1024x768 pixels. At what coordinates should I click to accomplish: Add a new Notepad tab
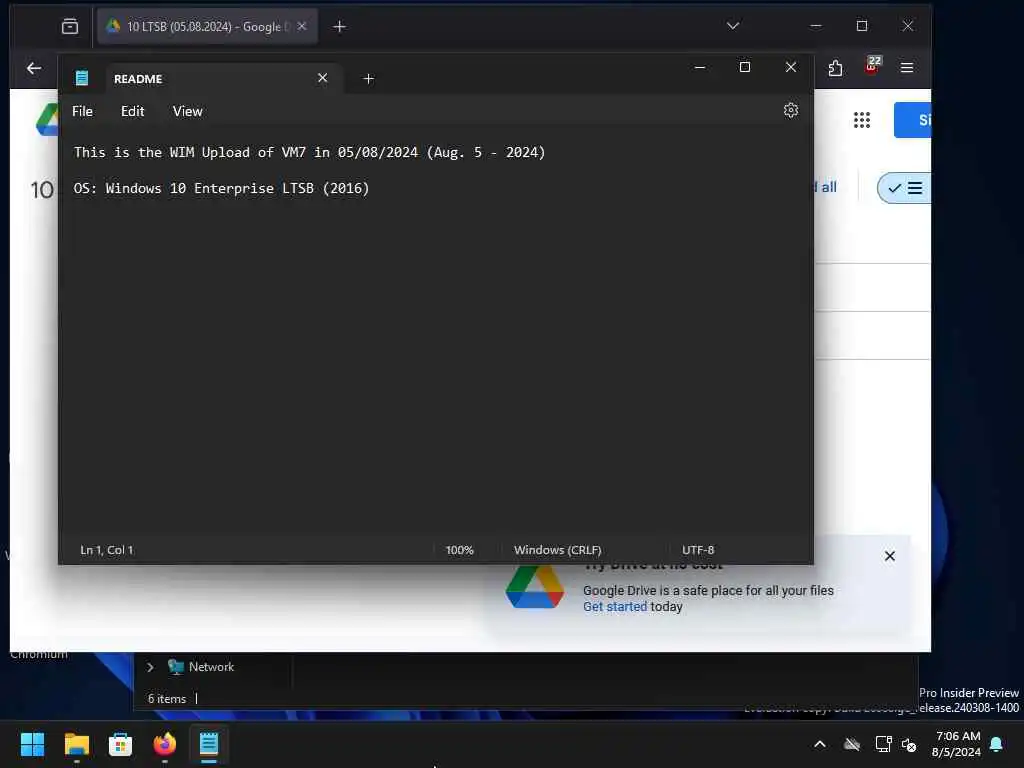coord(368,79)
